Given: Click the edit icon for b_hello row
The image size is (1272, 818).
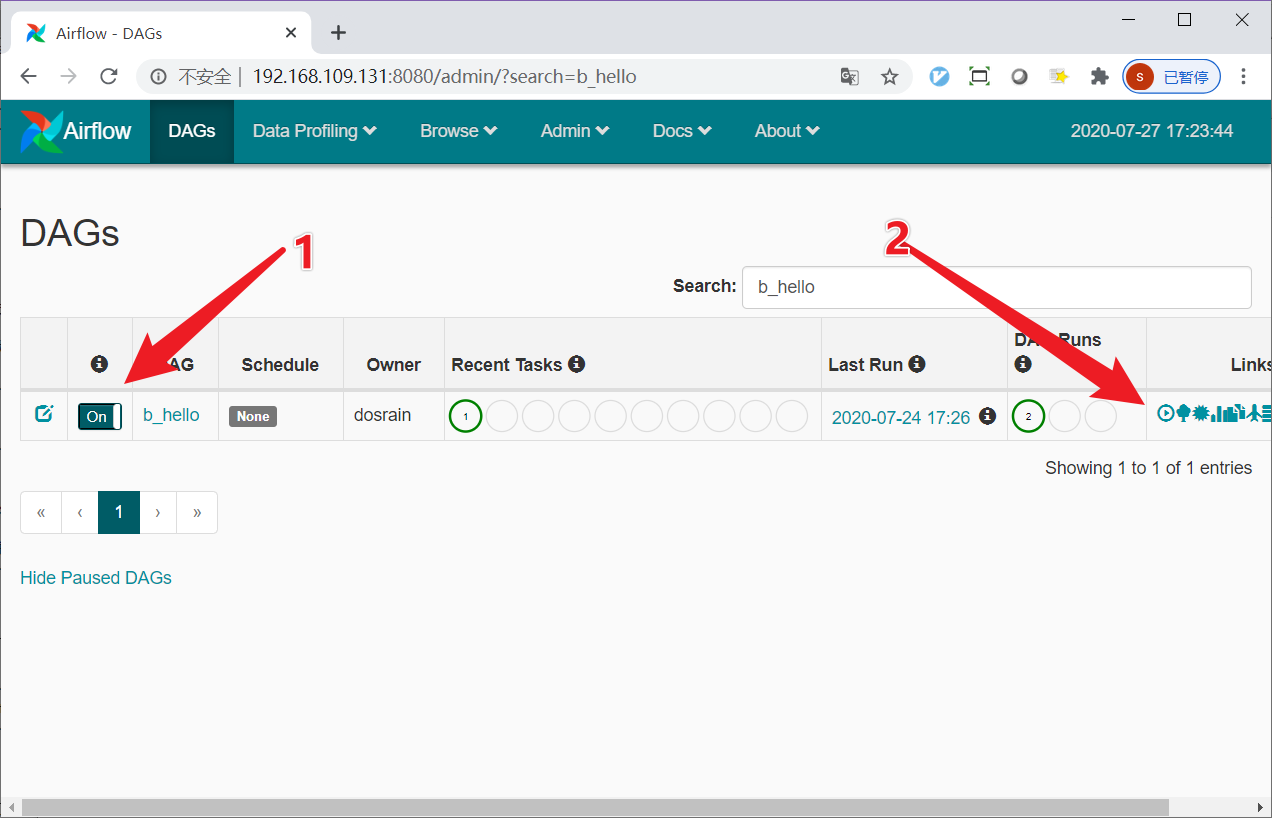Looking at the screenshot, I should pos(43,413).
